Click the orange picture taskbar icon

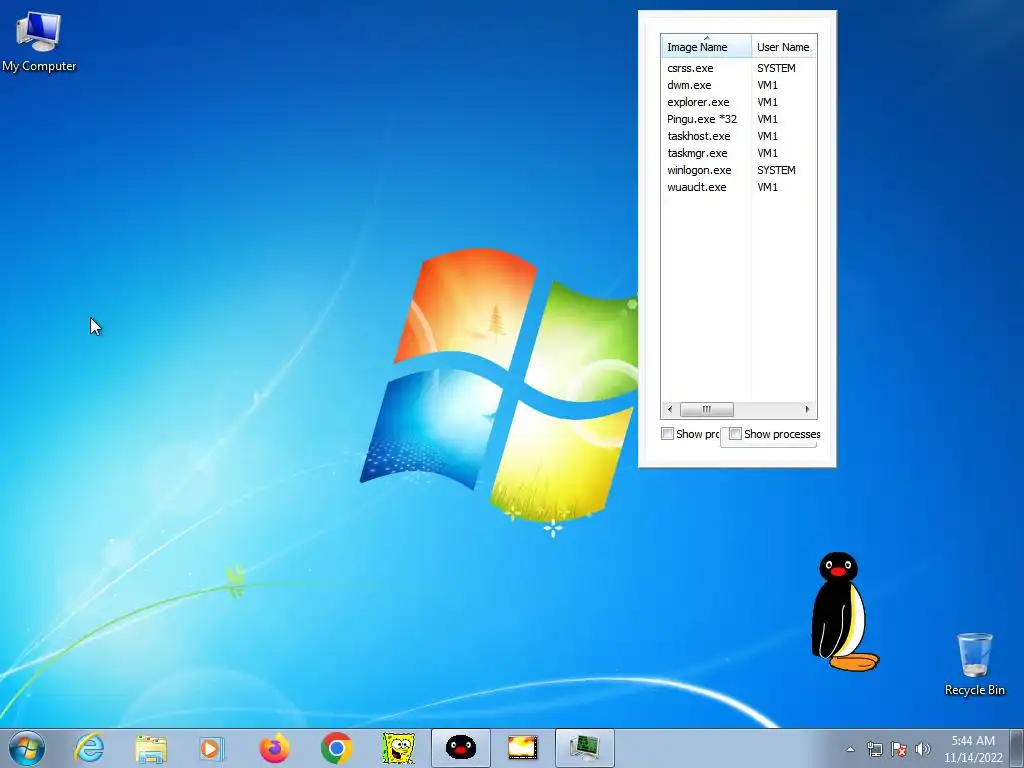[522, 748]
